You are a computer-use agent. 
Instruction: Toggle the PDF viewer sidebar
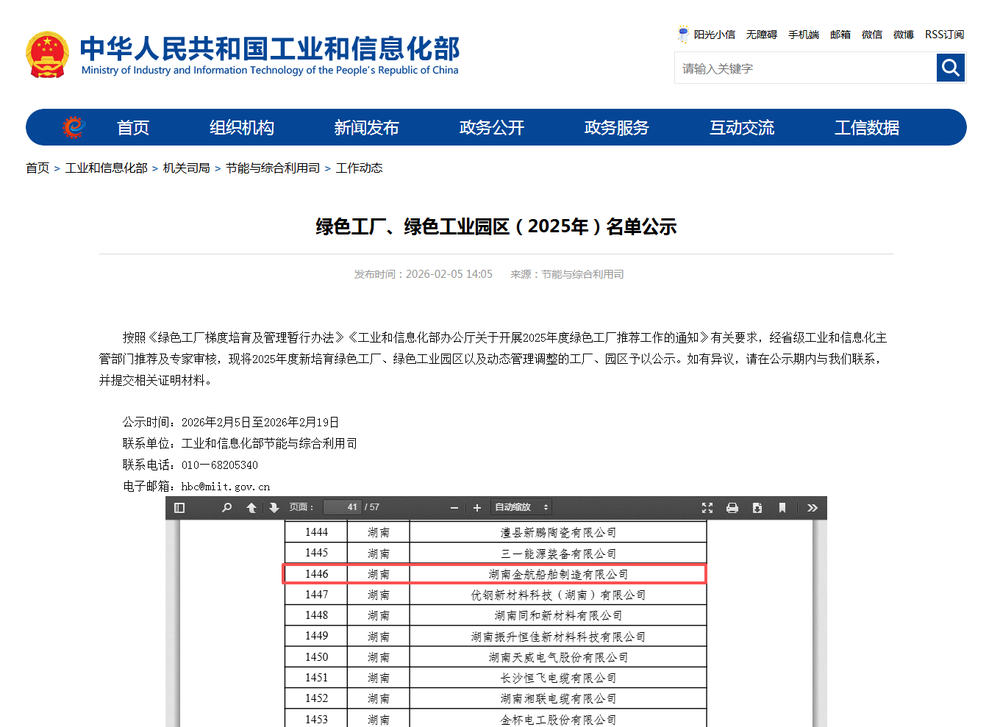(x=179, y=508)
